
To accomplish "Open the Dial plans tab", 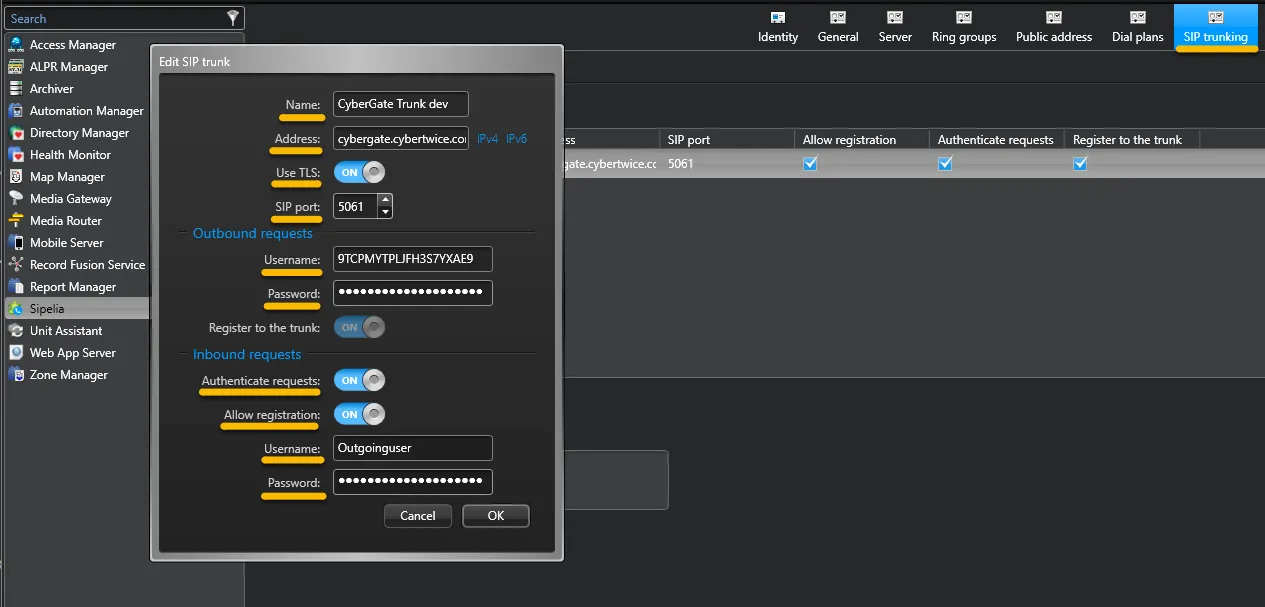I will (1138, 27).
